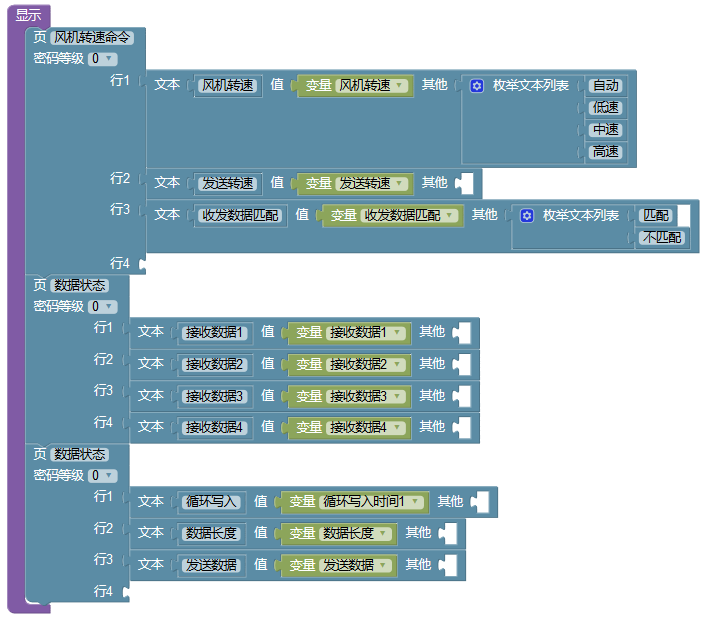The image size is (713, 631).
Task: Edit the 文本 field containing 循环写入
Action: pos(211,502)
